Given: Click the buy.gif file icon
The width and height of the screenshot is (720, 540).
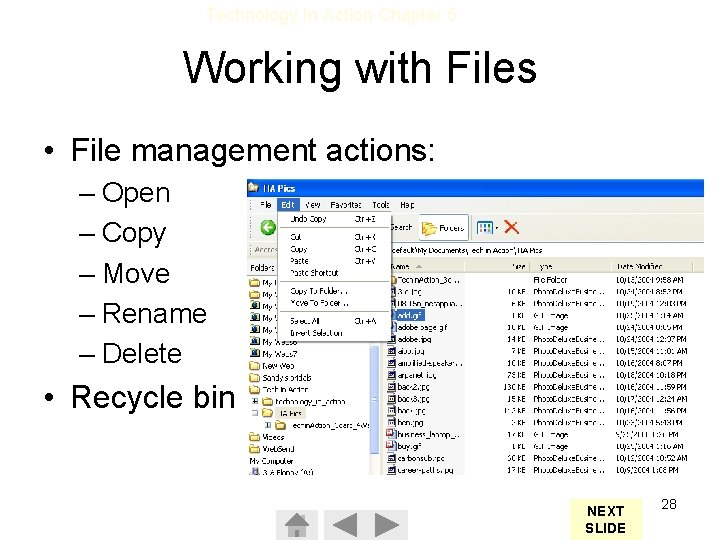Looking at the screenshot, I should click(x=391, y=446).
